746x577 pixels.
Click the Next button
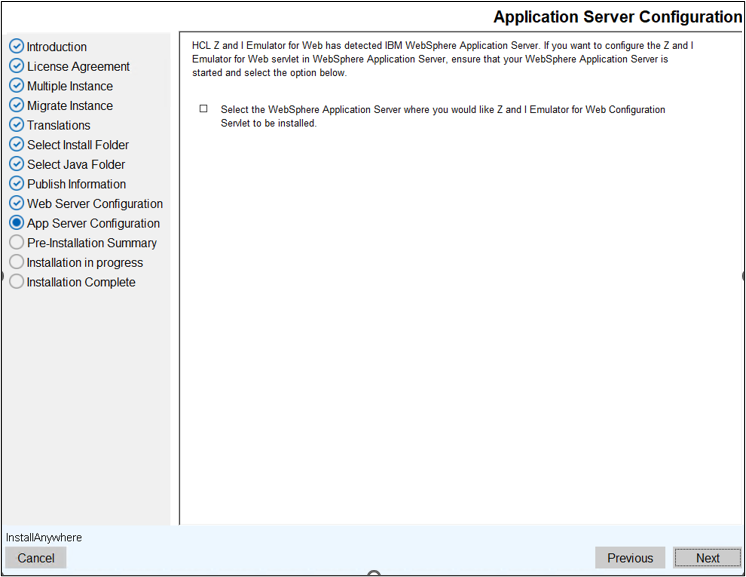coord(707,558)
